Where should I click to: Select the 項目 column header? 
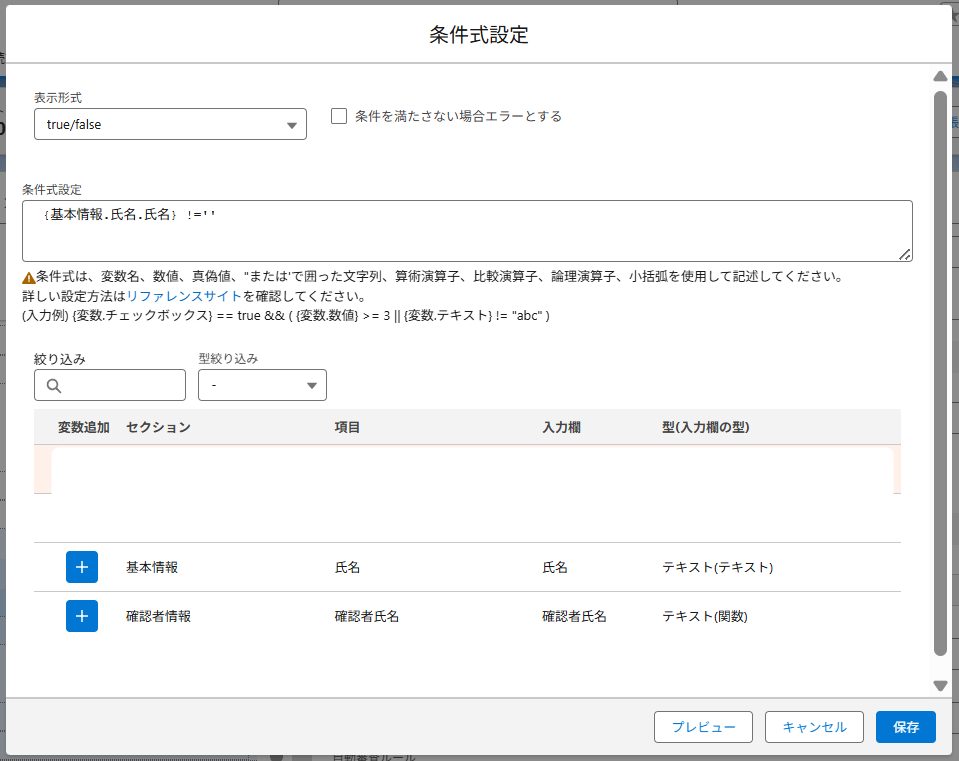click(347, 427)
